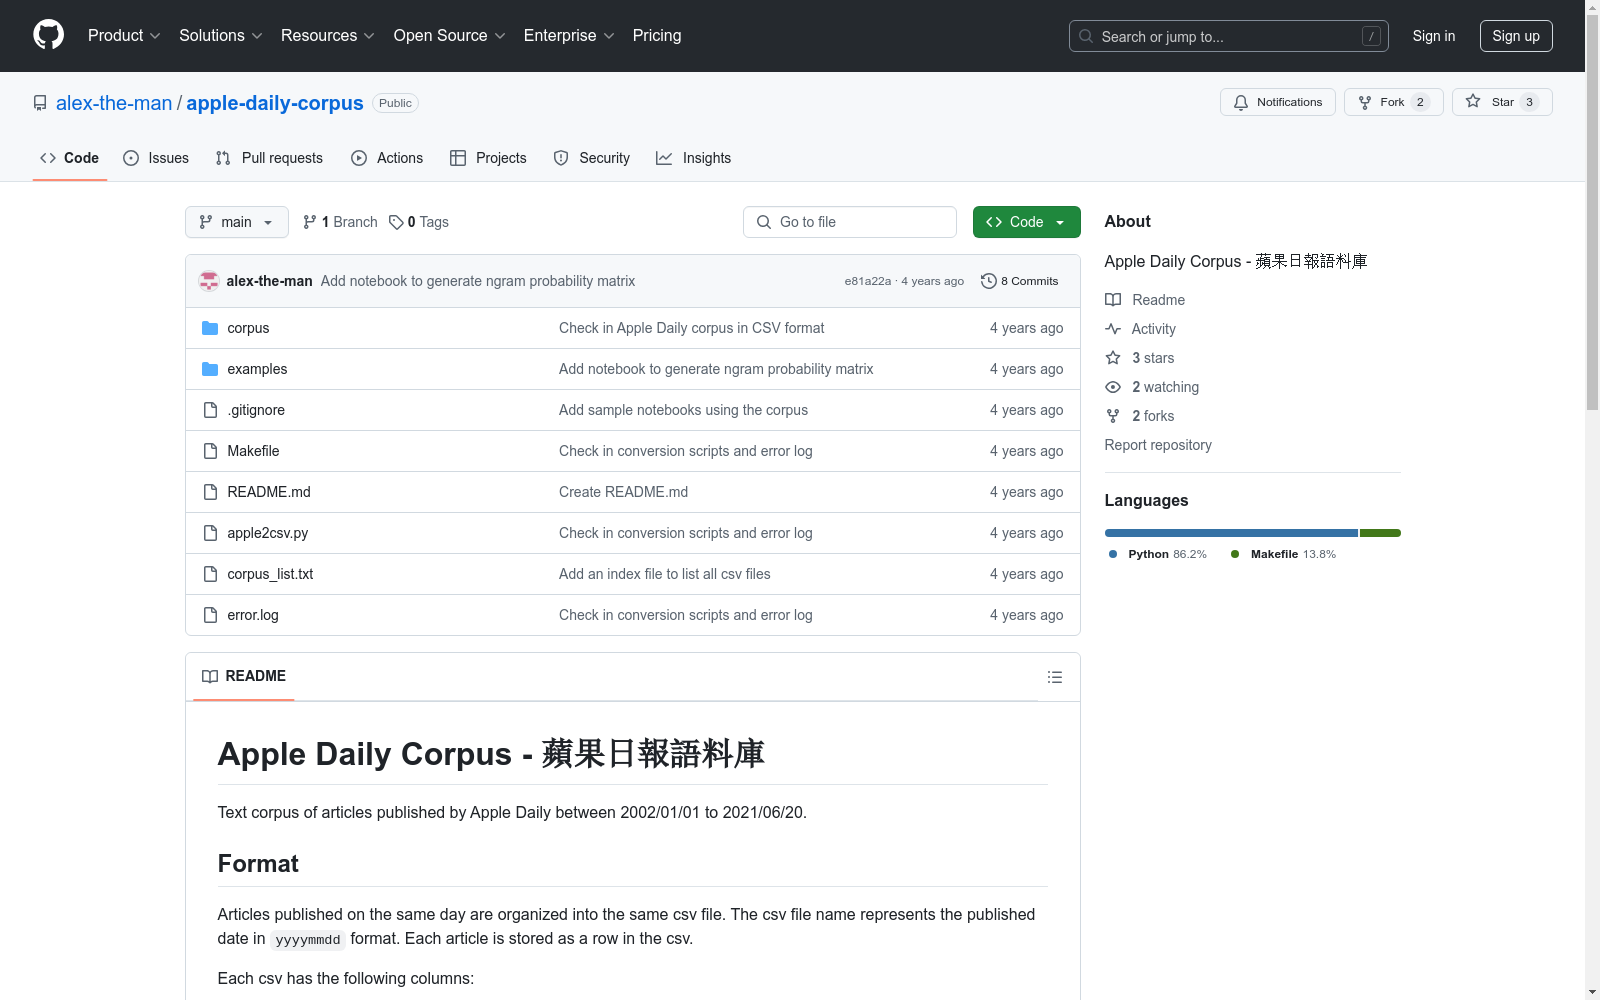Open the apple-daily-corpus repo name link

pyautogui.click(x=275, y=103)
